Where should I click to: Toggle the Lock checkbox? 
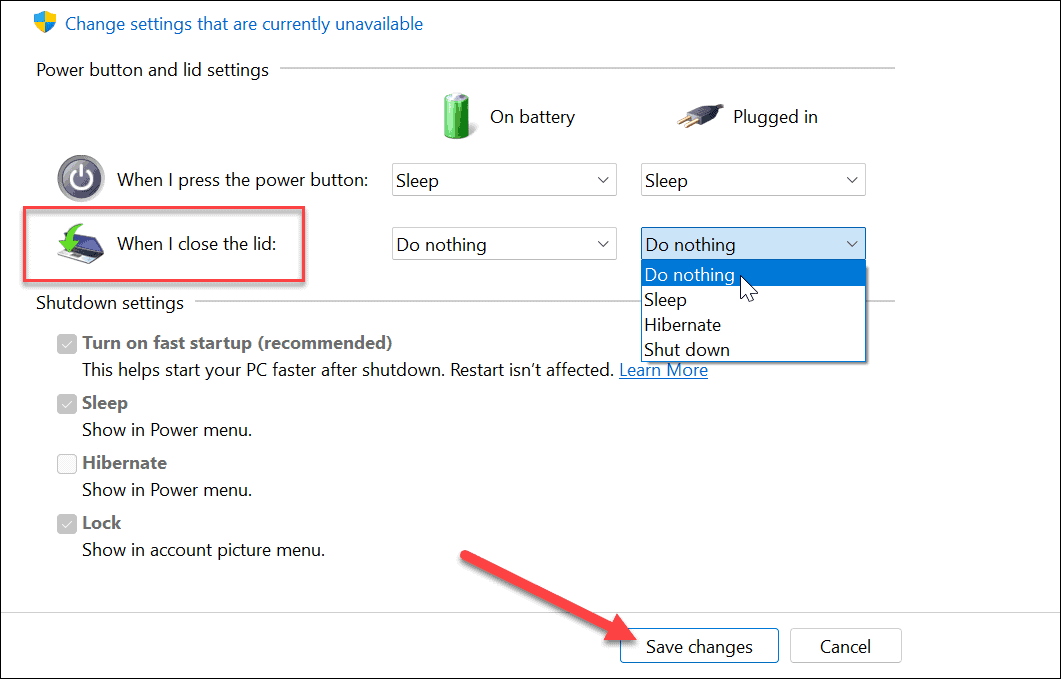pos(67,524)
